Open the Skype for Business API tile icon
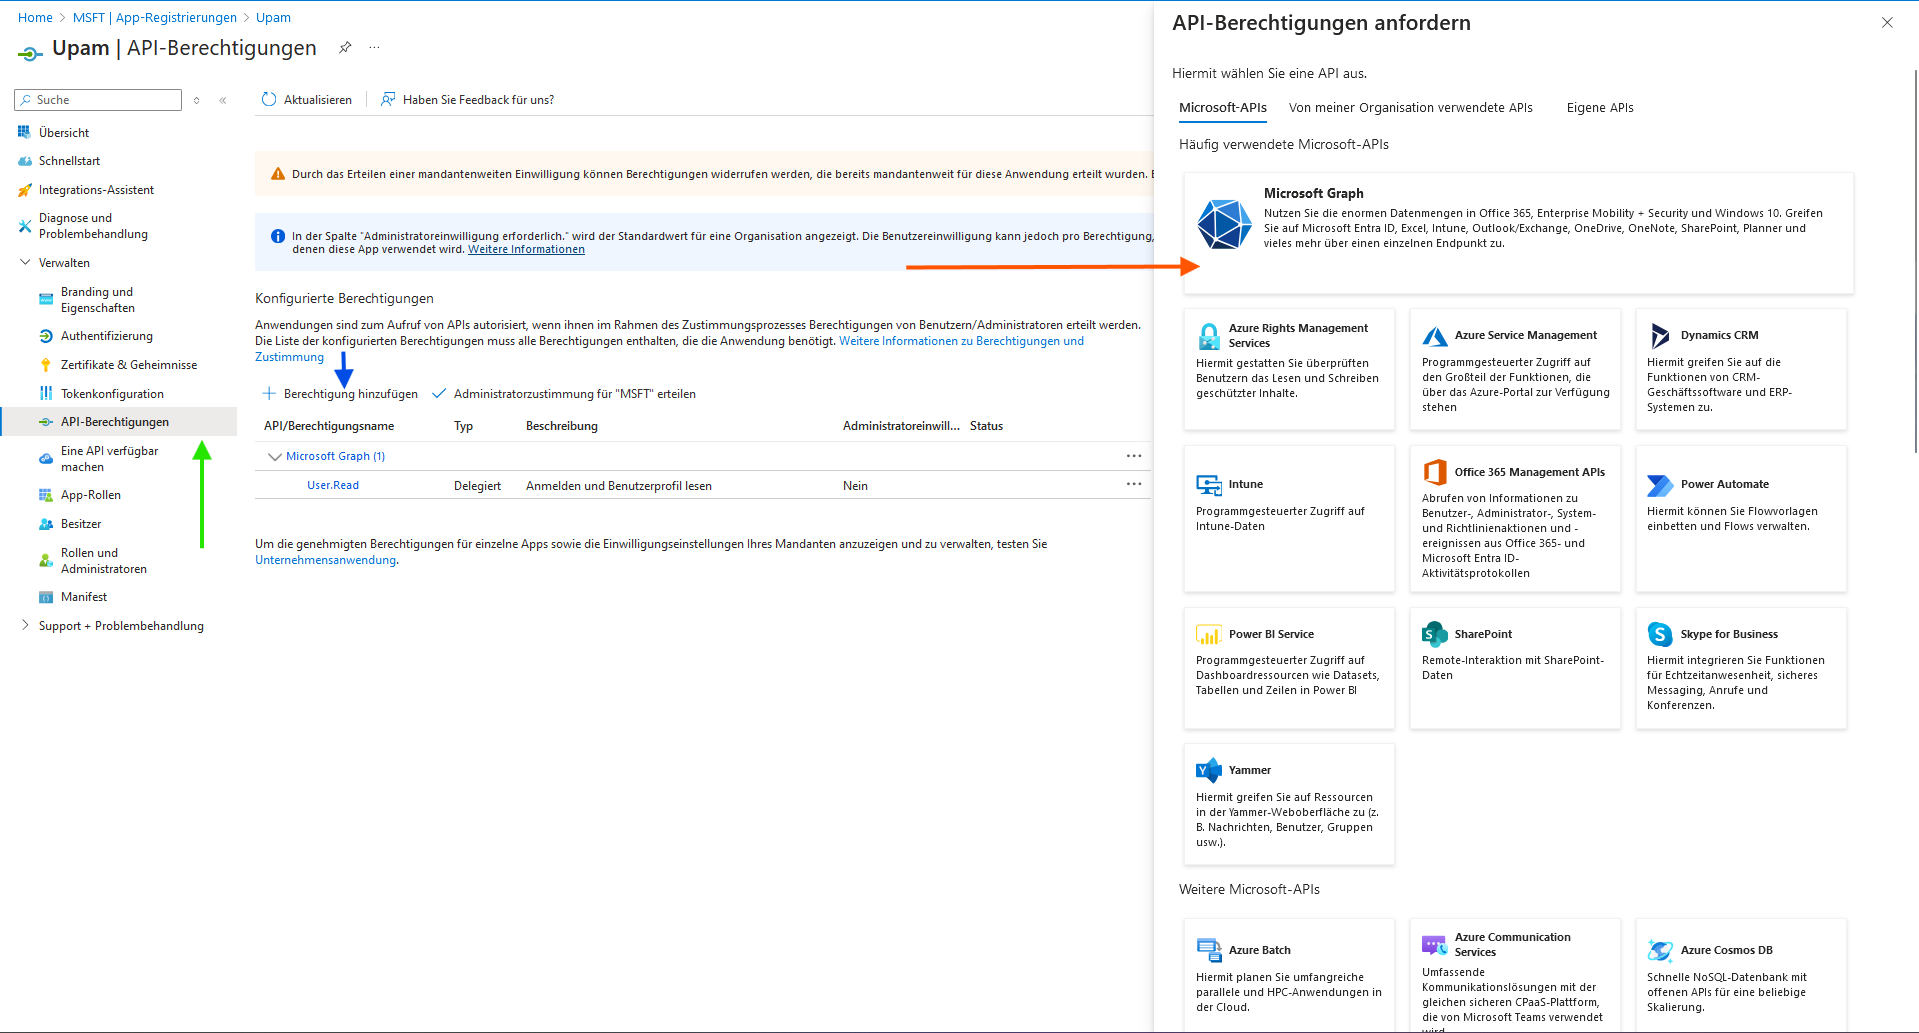Image resolution: width=1919 pixels, height=1033 pixels. point(1660,634)
